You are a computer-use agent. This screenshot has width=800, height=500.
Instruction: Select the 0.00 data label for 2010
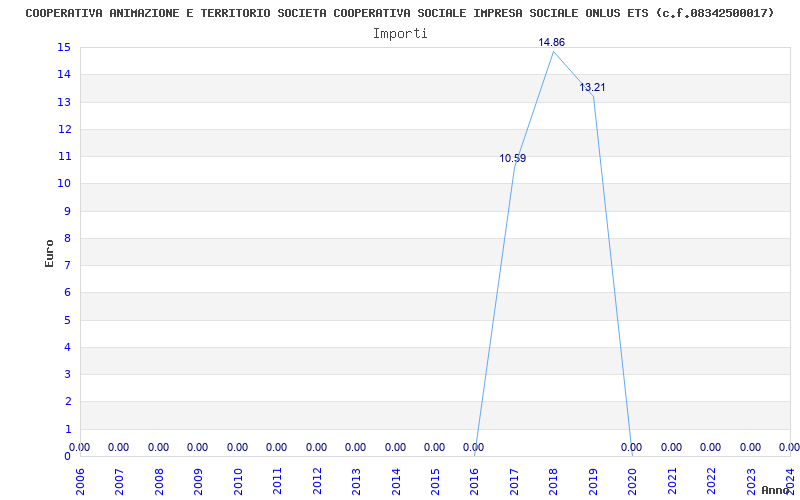[x=237, y=447]
